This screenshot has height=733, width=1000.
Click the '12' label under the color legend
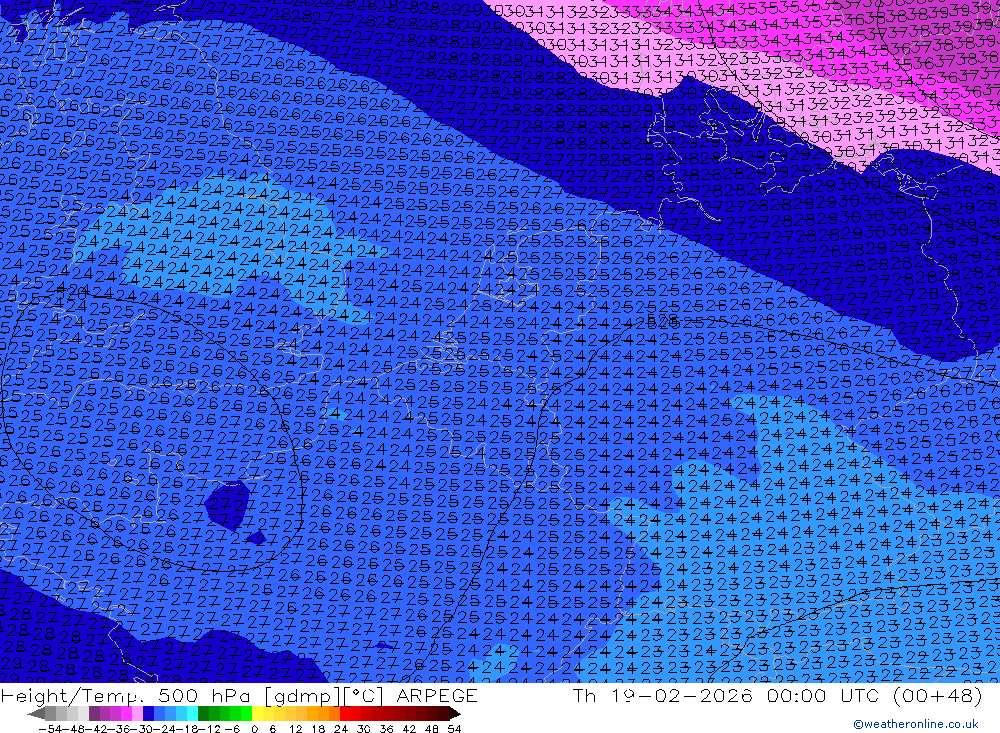pos(295,729)
